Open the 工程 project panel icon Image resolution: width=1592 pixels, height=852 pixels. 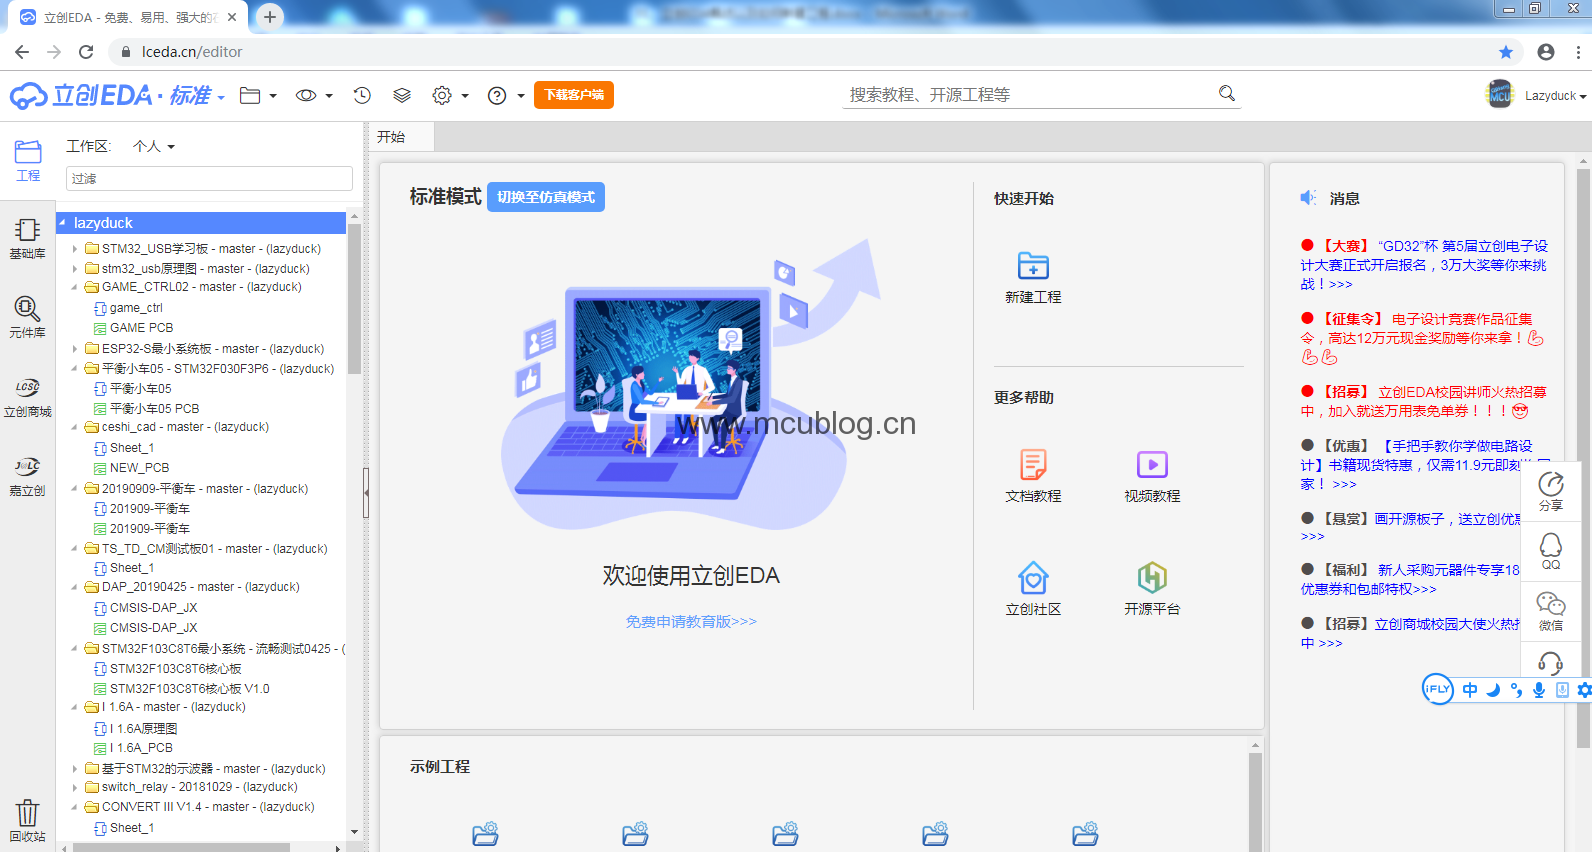pos(28,160)
